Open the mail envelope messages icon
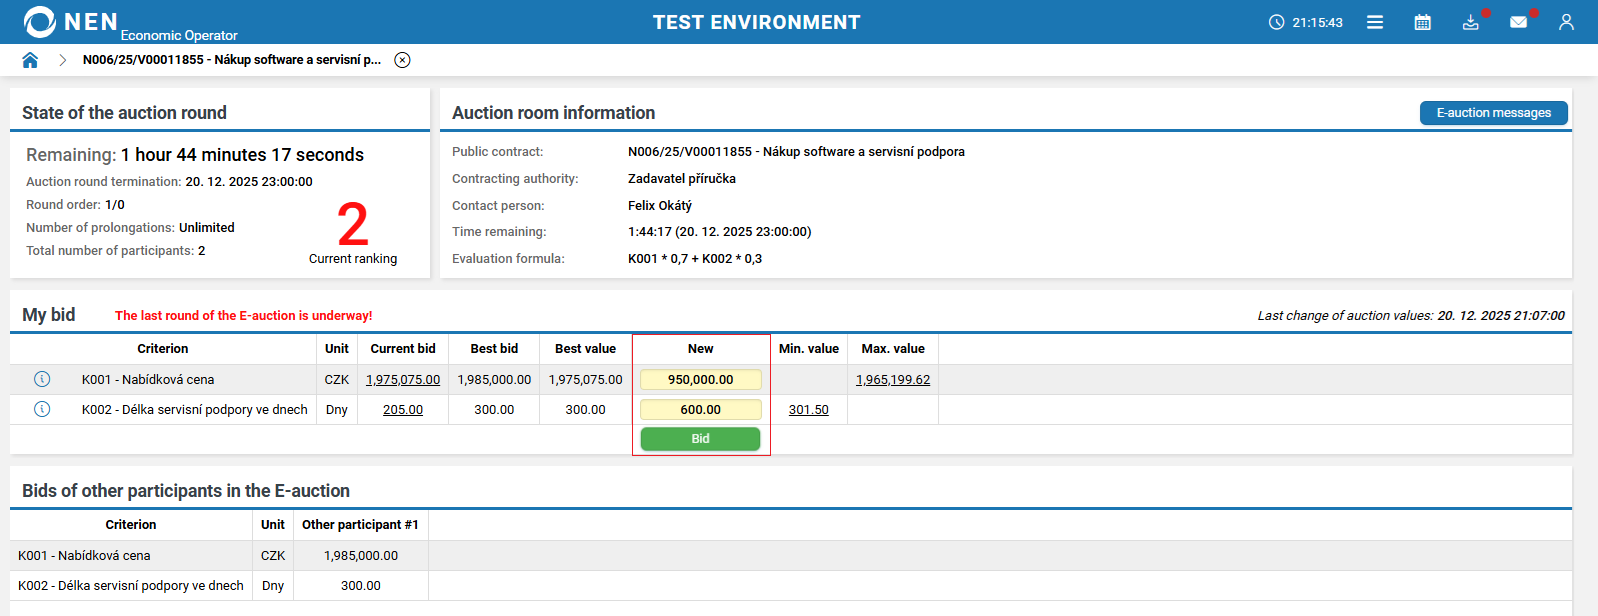 pos(1518,22)
